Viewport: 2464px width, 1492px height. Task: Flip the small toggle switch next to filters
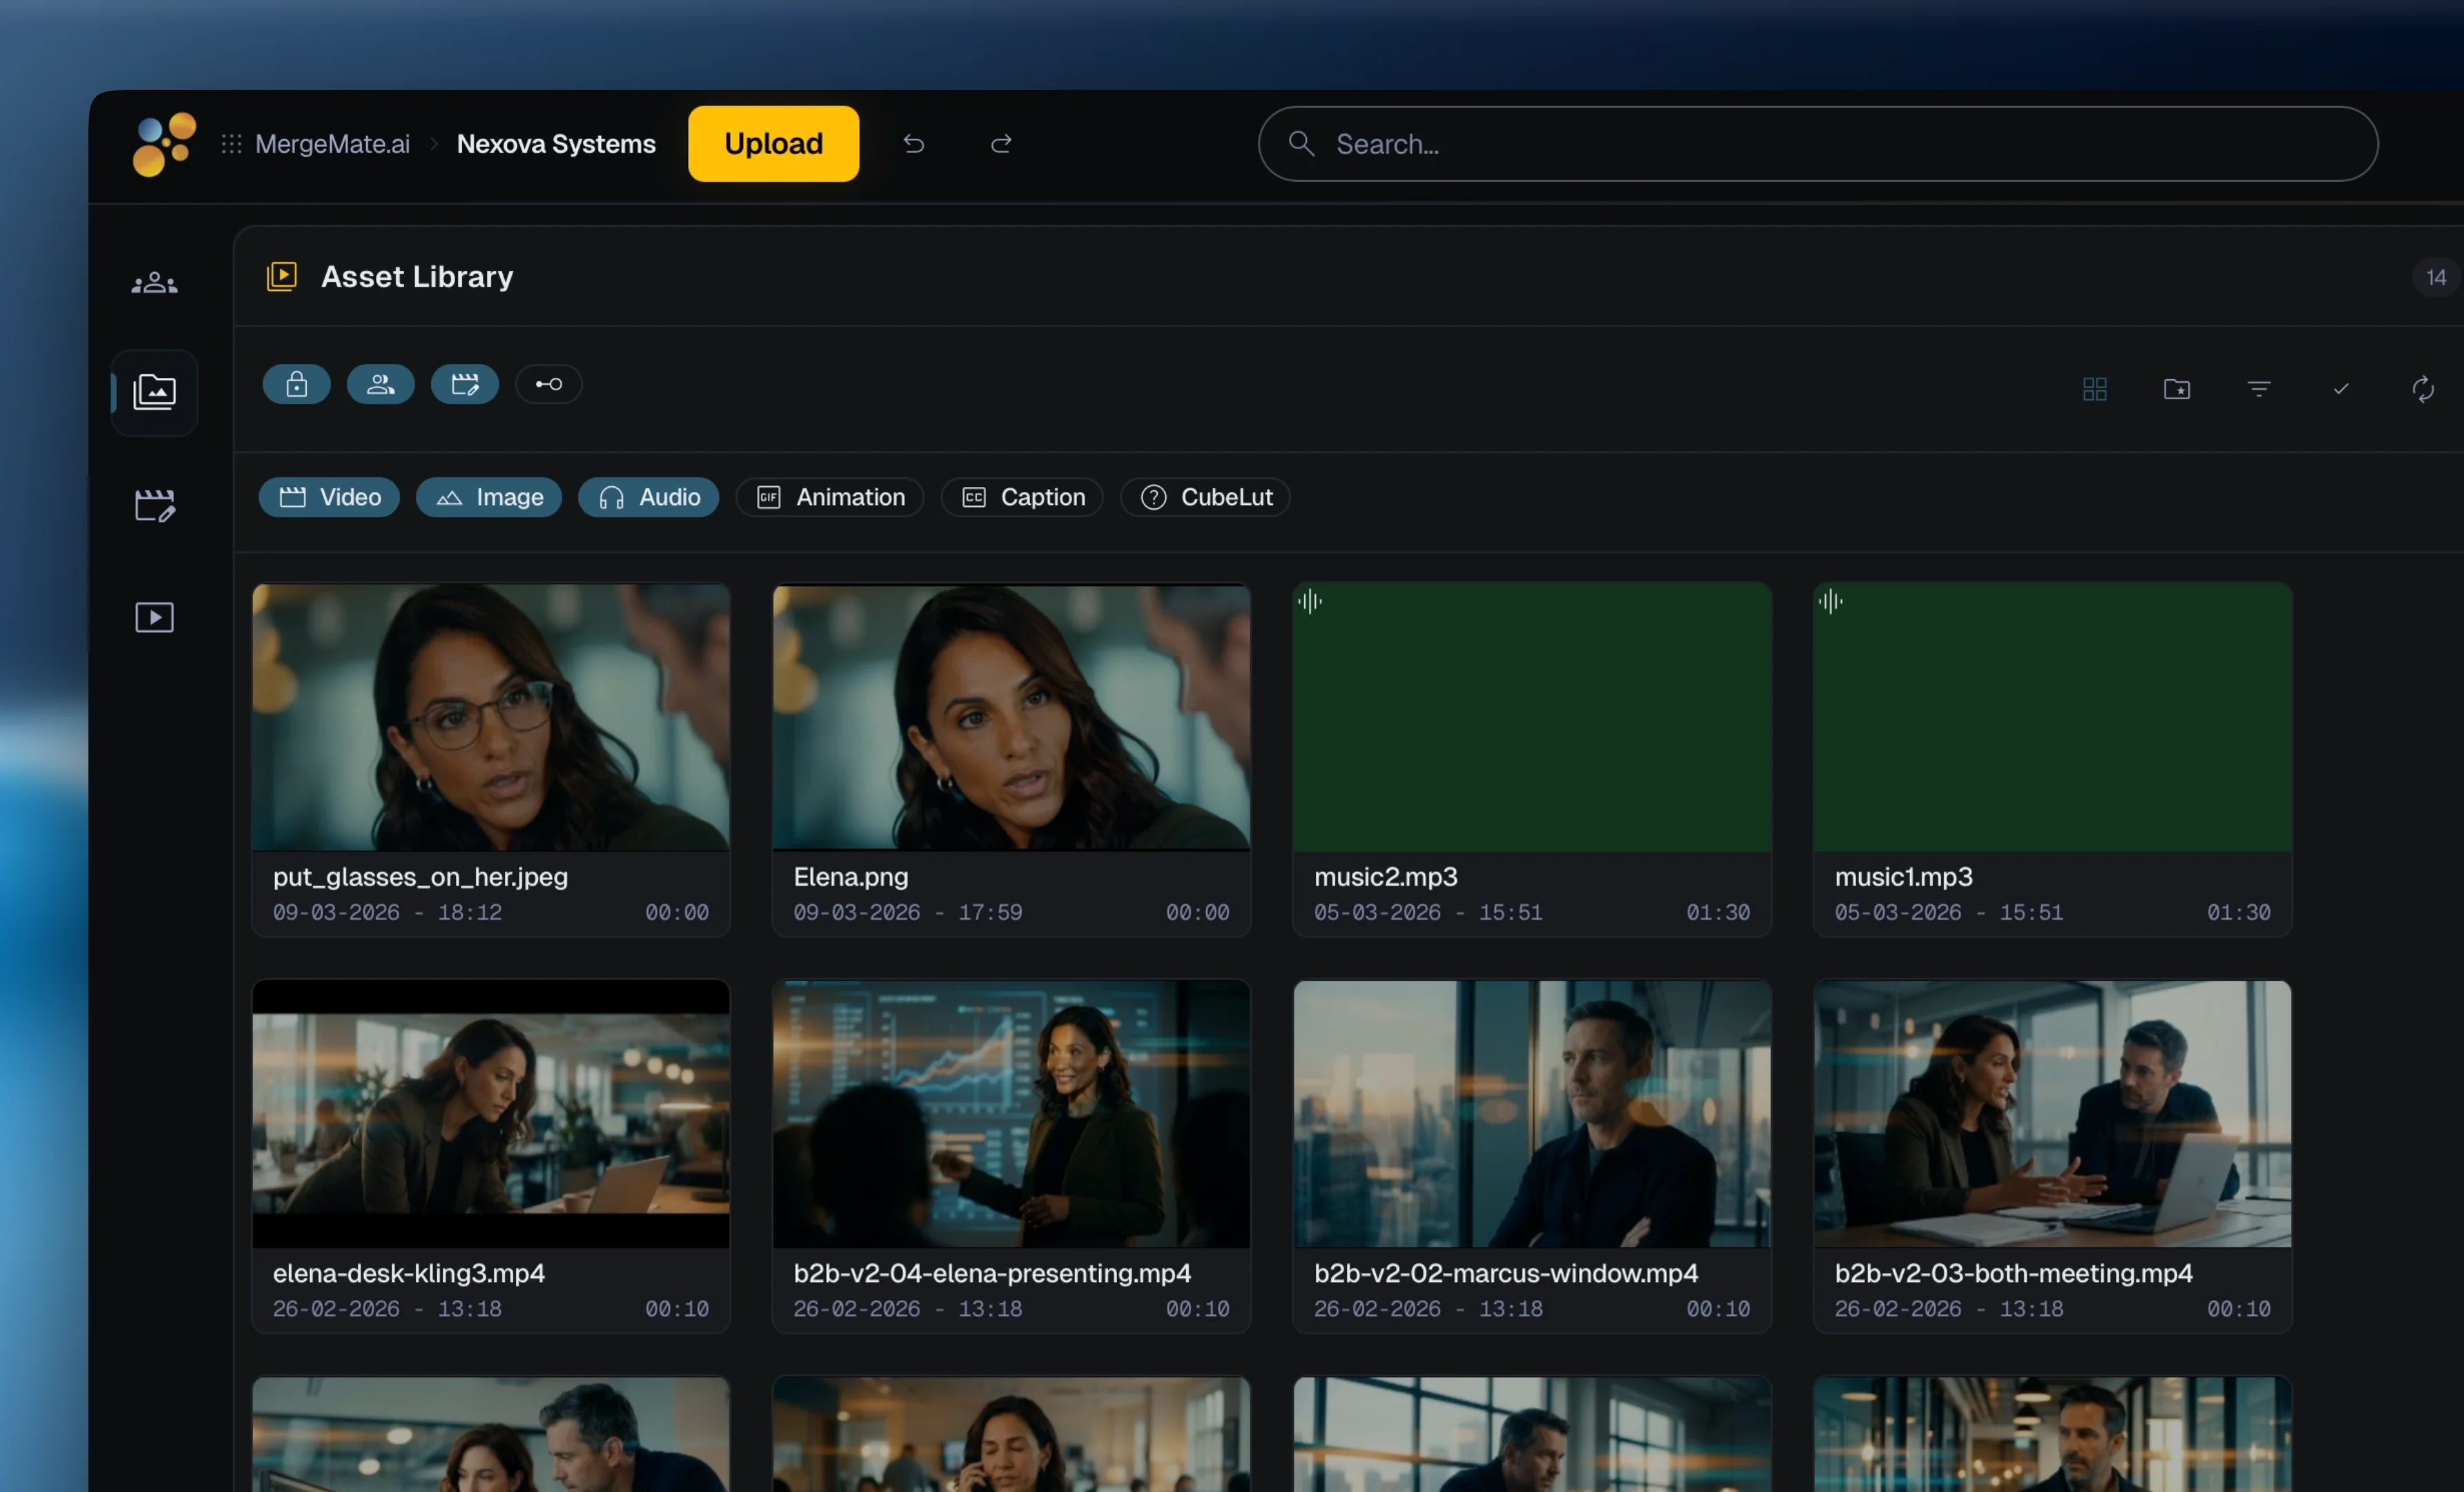[549, 384]
